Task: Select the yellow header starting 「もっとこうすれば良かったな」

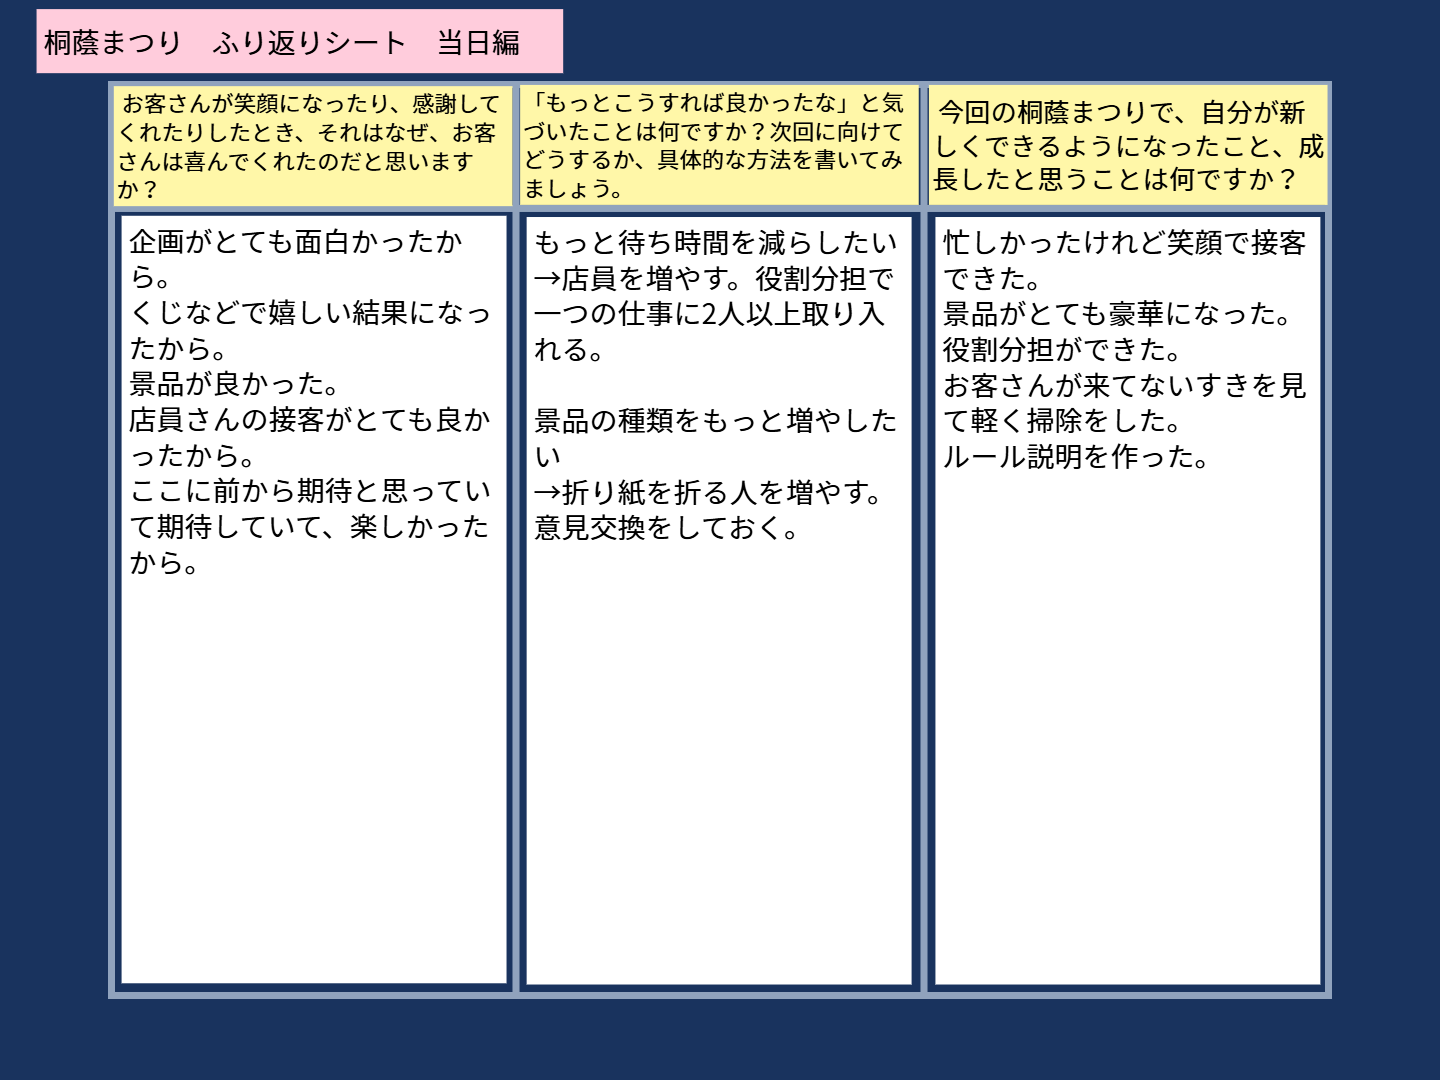Action: [717, 146]
